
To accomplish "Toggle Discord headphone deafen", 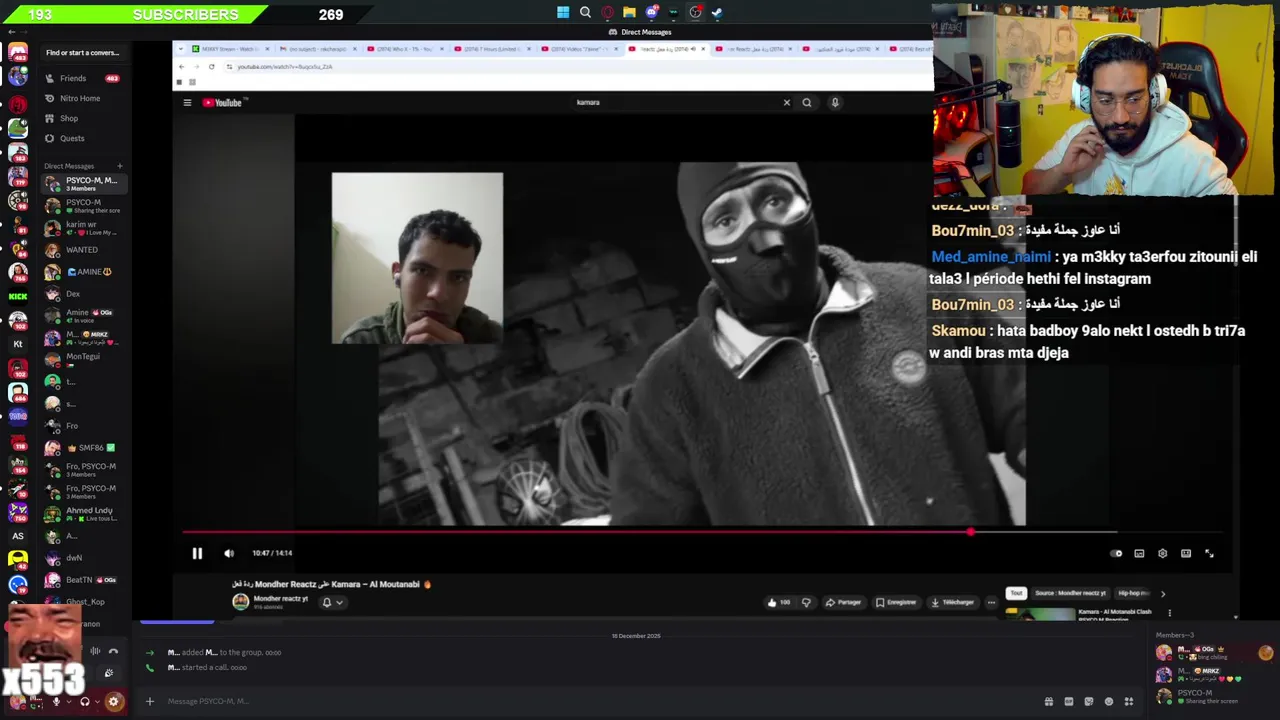I will coord(84,701).
